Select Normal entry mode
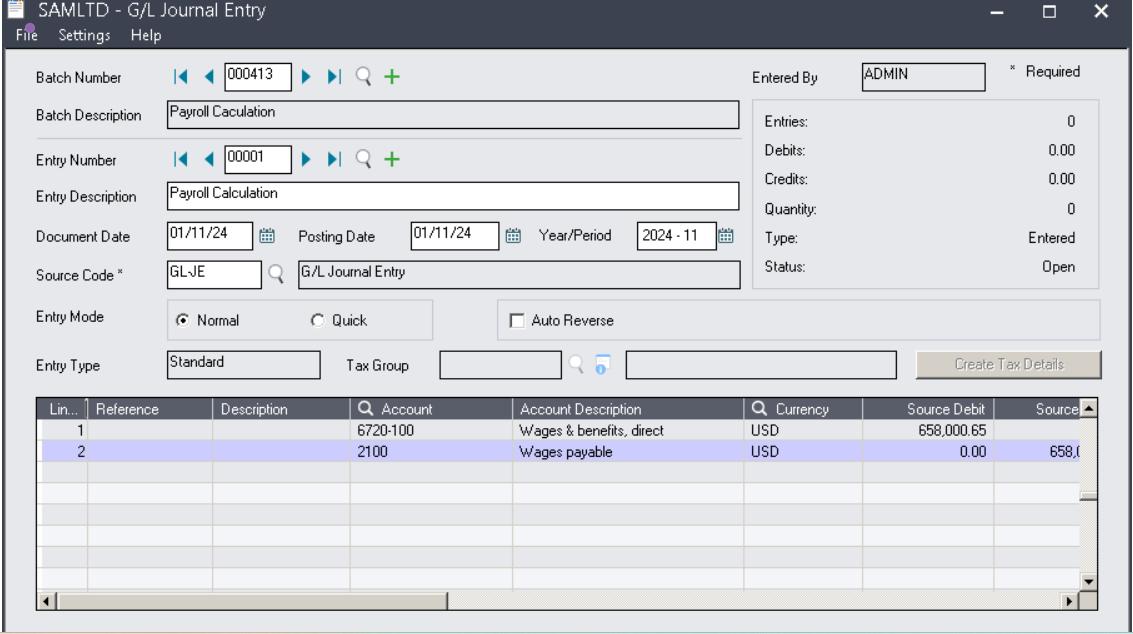The height and width of the screenshot is (634, 1133). (x=183, y=320)
